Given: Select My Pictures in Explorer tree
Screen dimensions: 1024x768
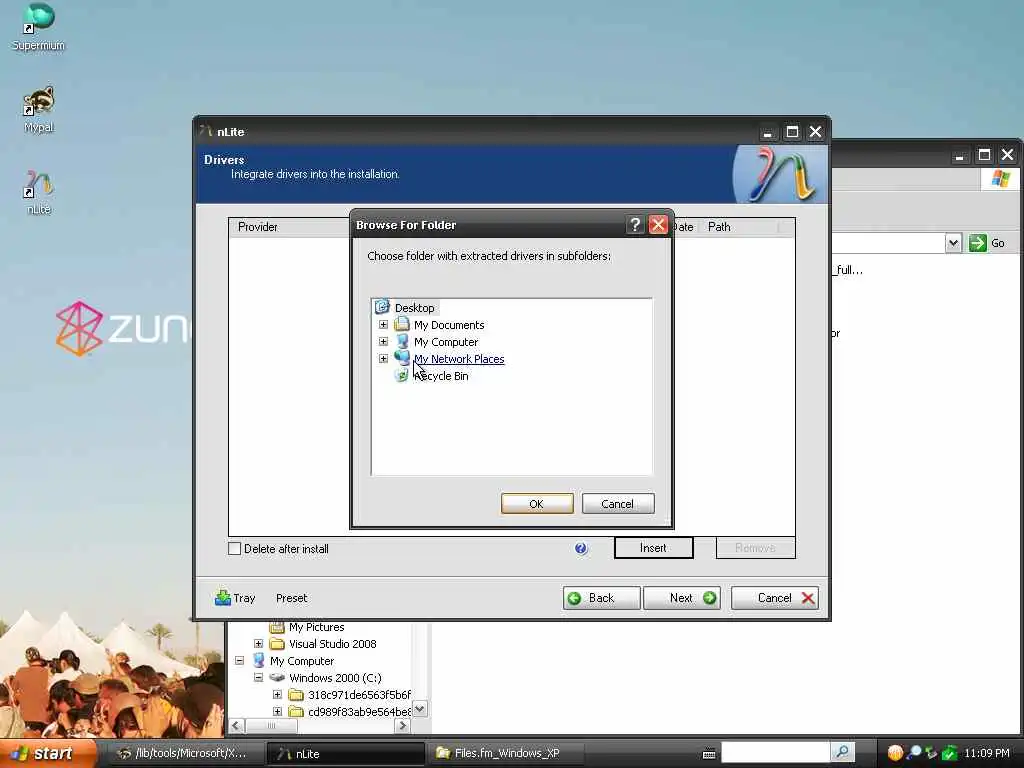Looking at the screenshot, I should (316, 627).
